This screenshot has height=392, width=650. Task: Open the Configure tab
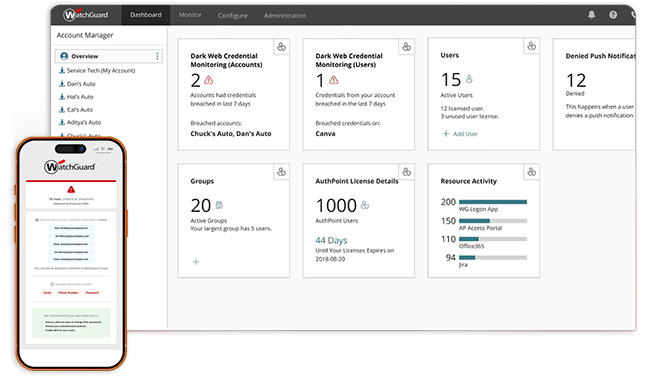coord(233,15)
